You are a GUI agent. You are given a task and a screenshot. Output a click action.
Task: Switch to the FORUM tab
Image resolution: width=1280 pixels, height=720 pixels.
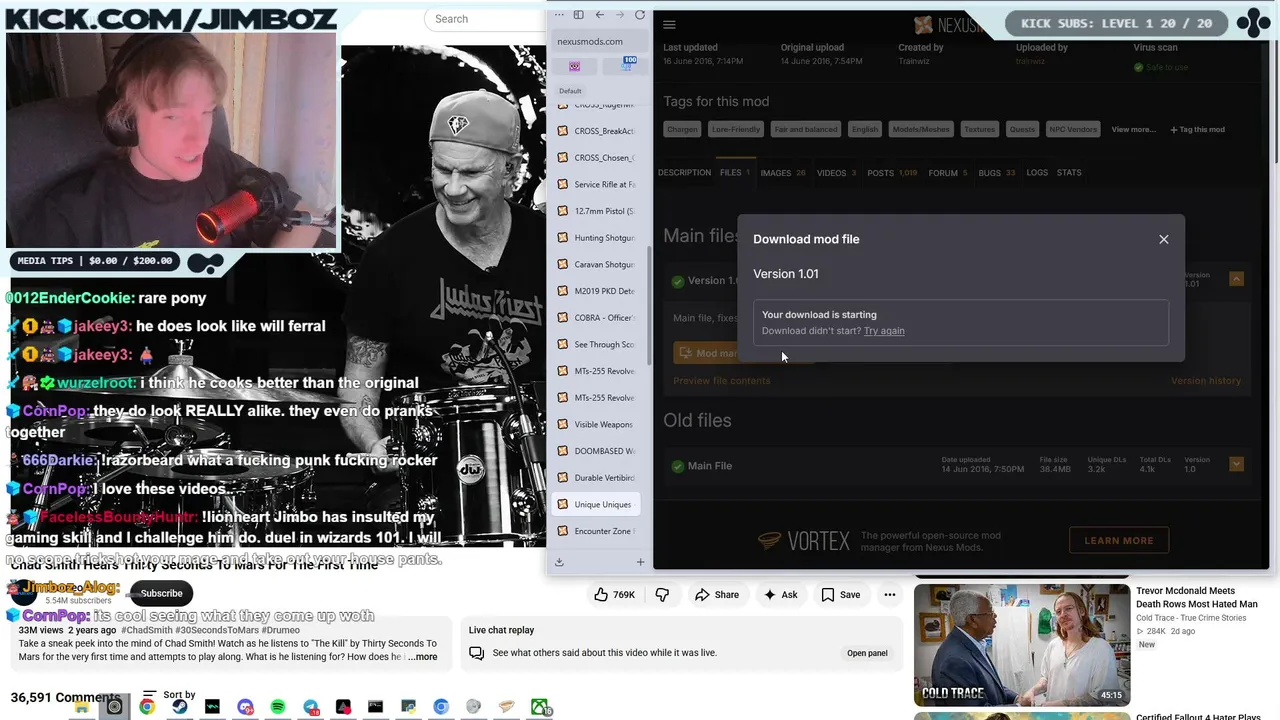point(948,173)
